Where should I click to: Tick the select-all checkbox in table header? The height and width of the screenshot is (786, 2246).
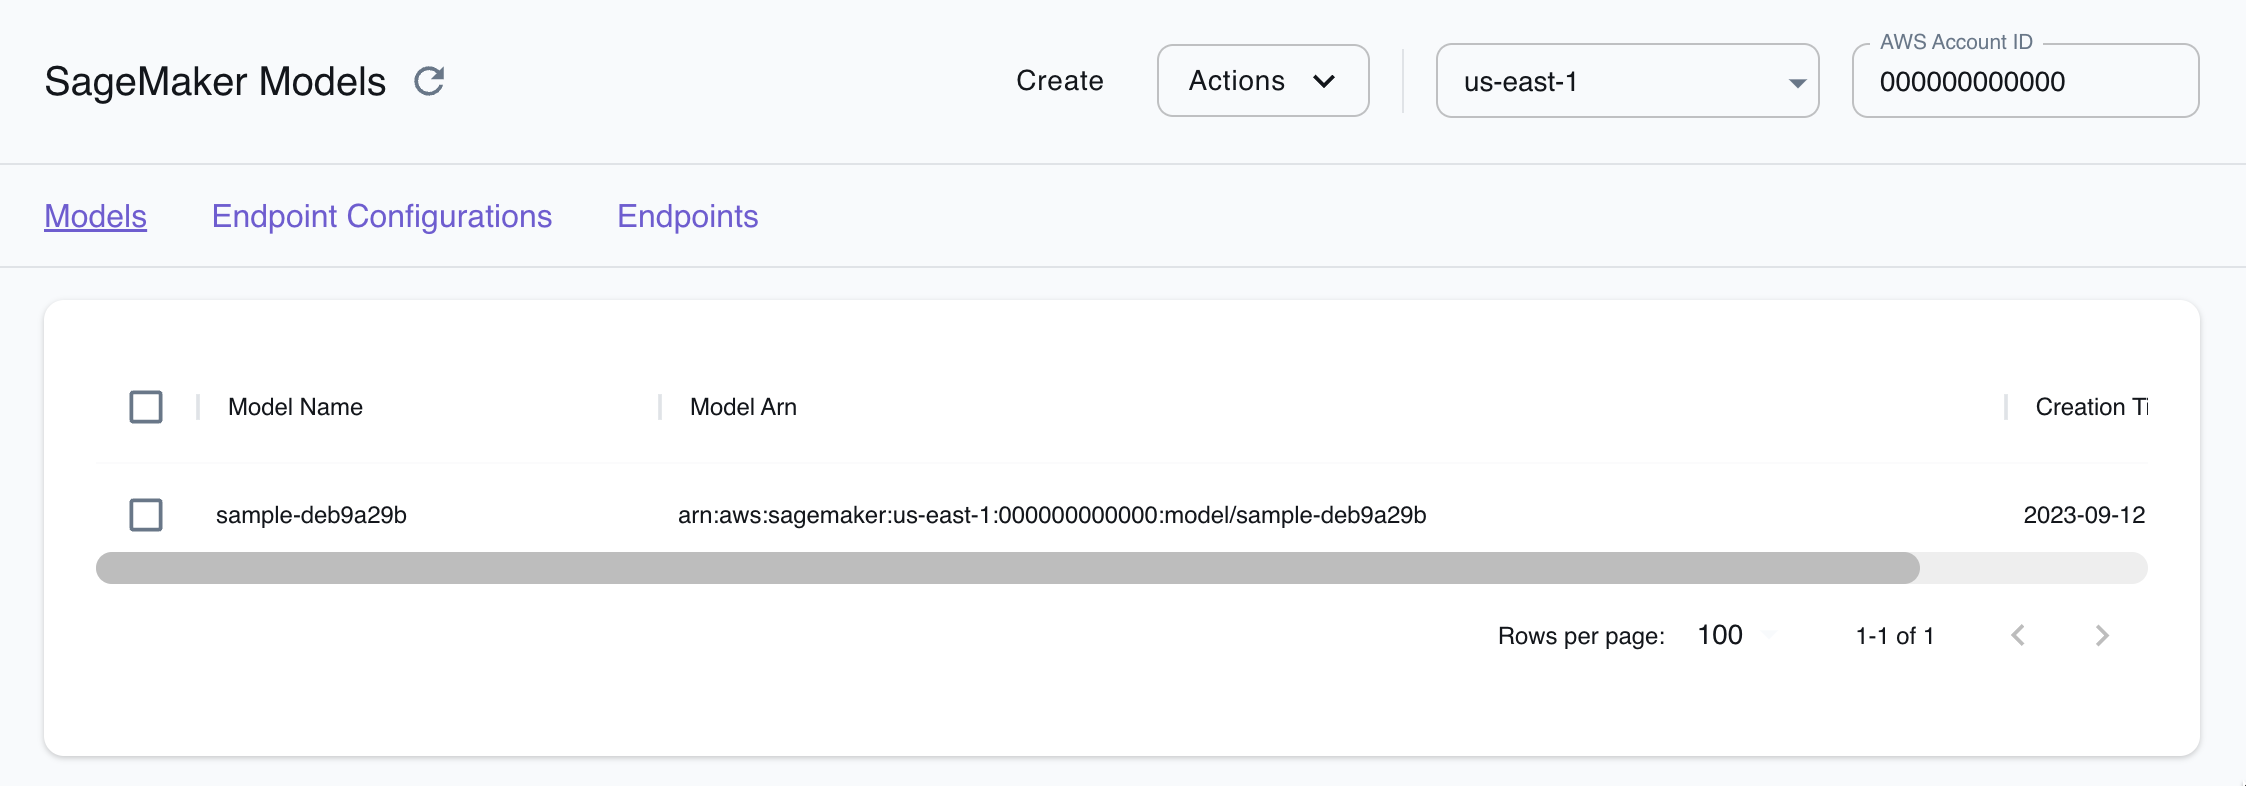146,407
